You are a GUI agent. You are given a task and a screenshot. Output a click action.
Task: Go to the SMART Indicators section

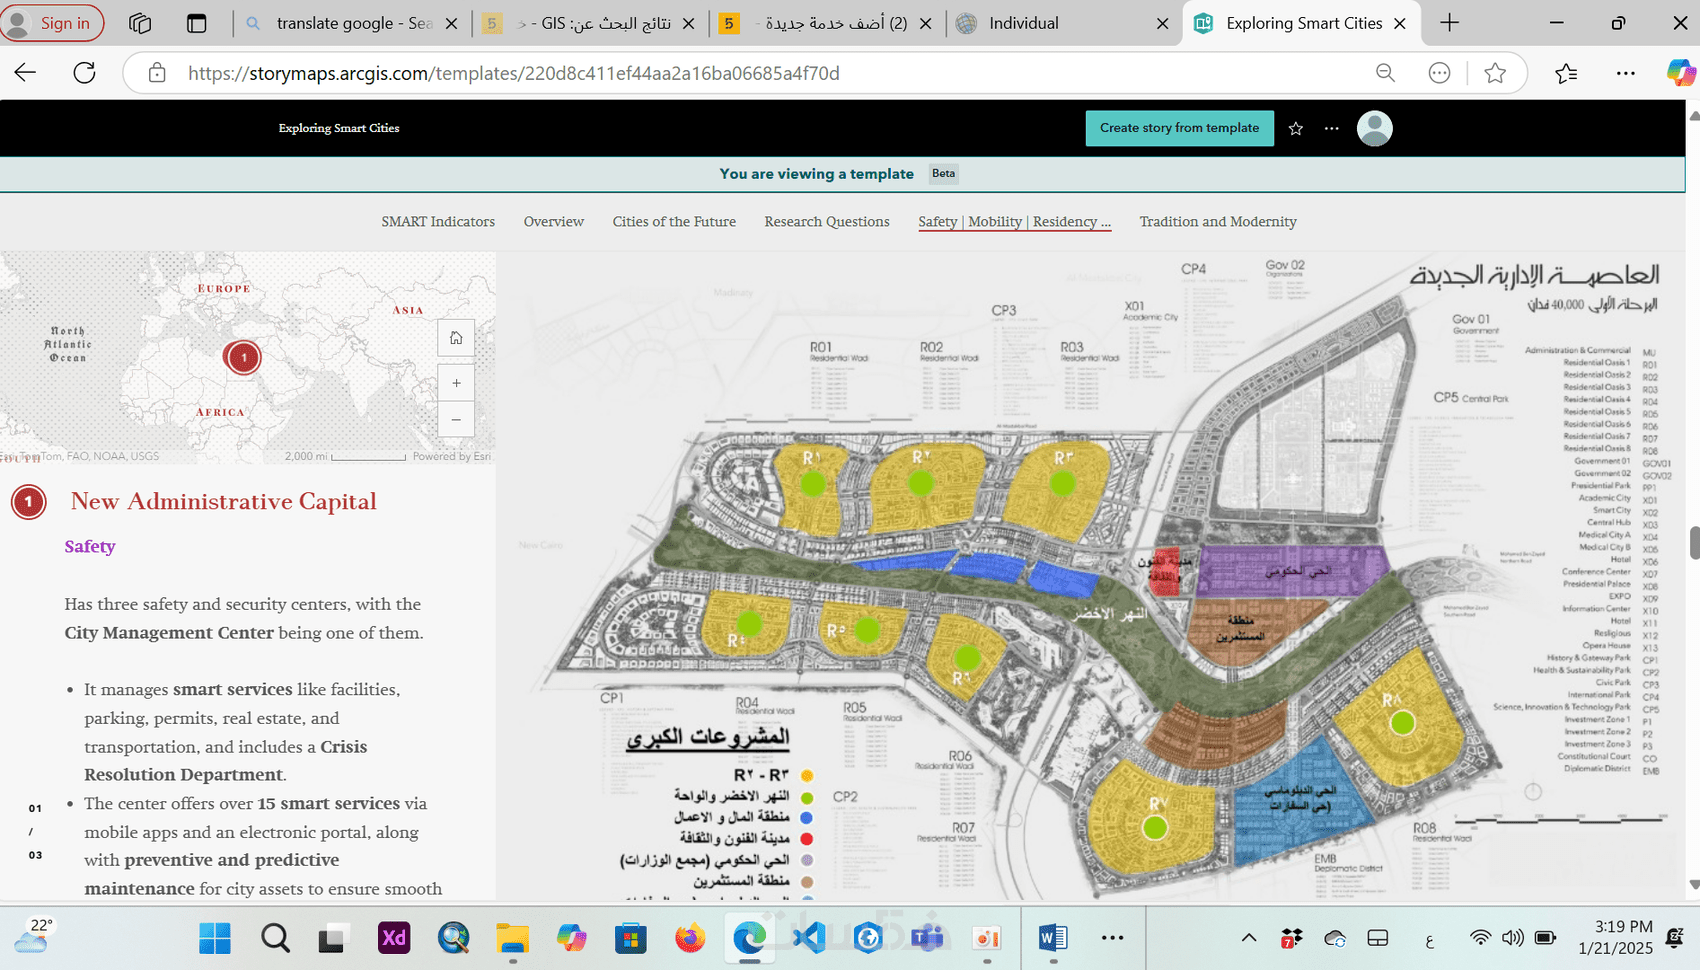pyautogui.click(x=438, y=222)
